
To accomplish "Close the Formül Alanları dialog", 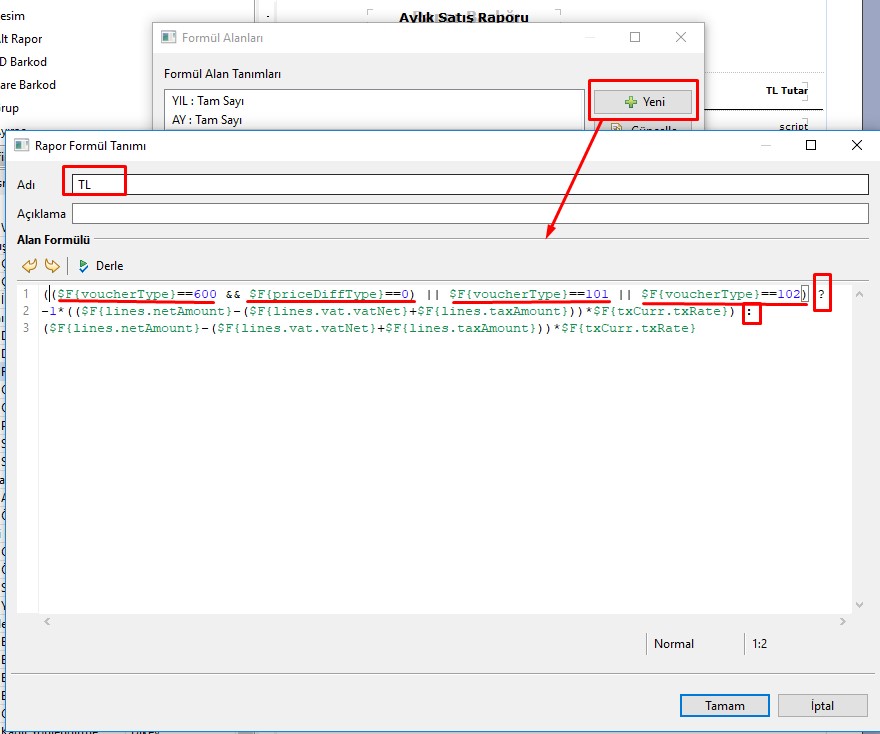I will click(x=681, y=37).
